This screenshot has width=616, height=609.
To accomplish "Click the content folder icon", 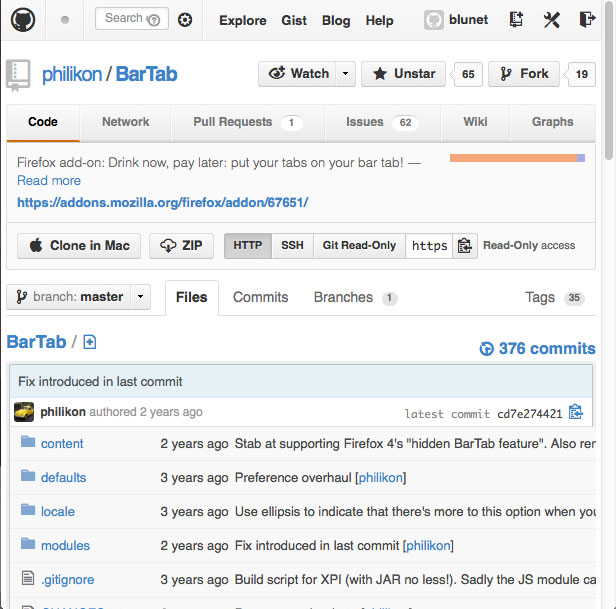I will [28, 442].
